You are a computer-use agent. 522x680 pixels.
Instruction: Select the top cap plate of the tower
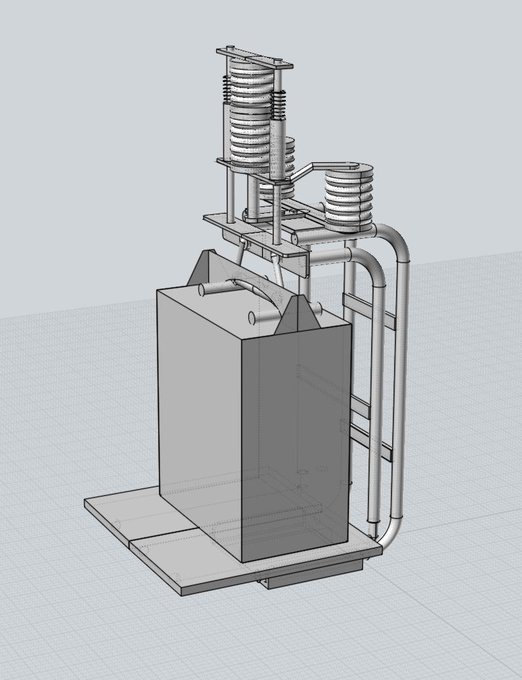point(254,58)
